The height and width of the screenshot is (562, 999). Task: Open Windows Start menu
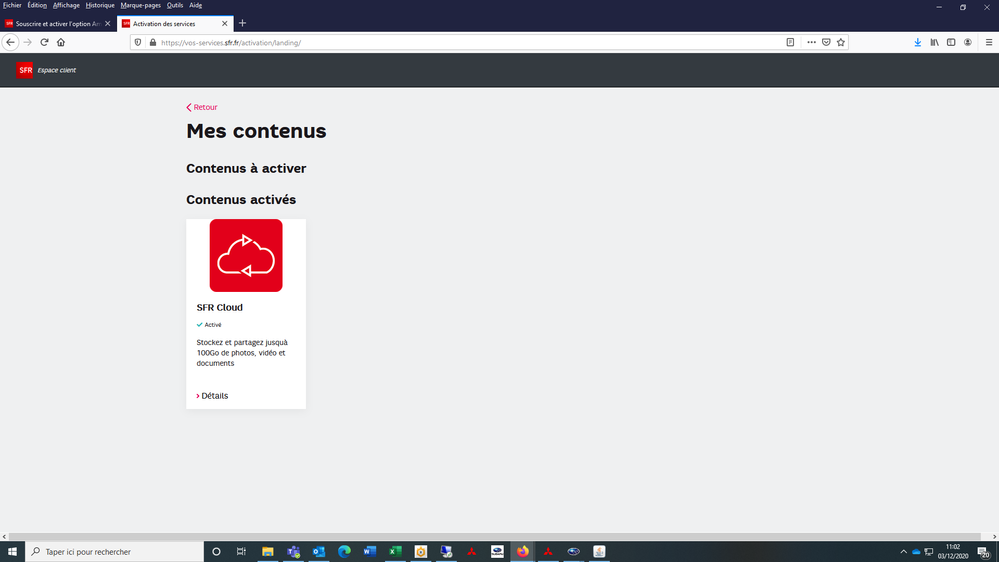[x=12, y=551]
